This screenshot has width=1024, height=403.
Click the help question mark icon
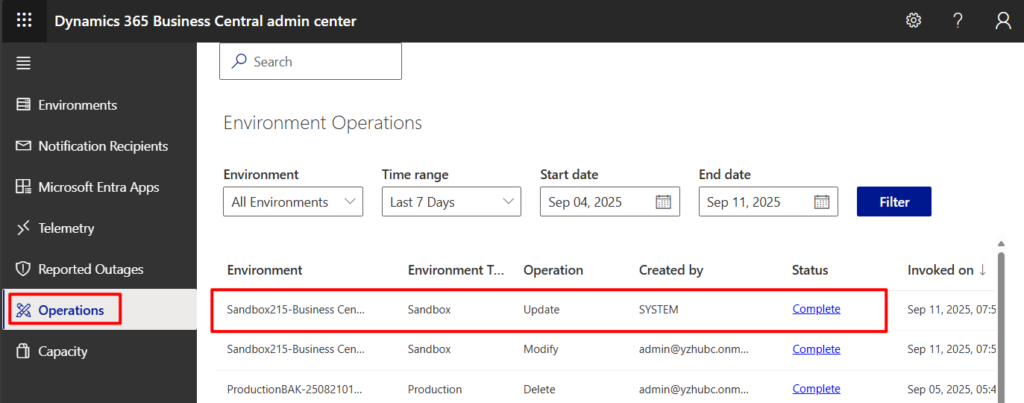(957, 21)
